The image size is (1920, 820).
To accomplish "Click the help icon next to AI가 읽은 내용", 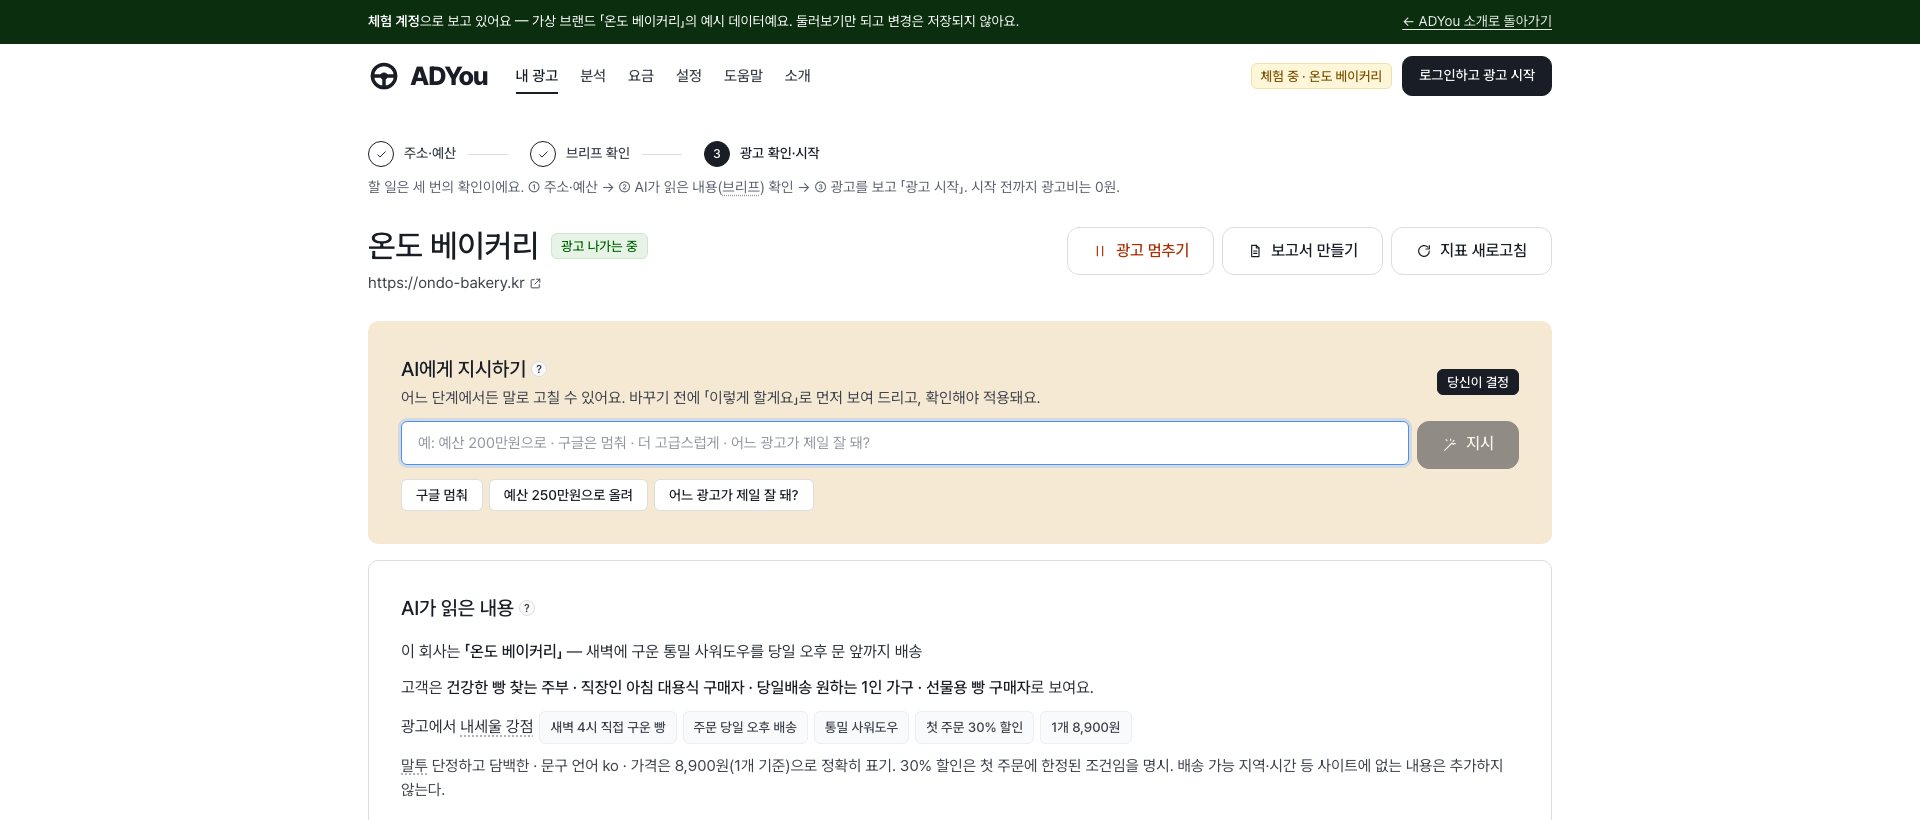I will click(527, 608).
